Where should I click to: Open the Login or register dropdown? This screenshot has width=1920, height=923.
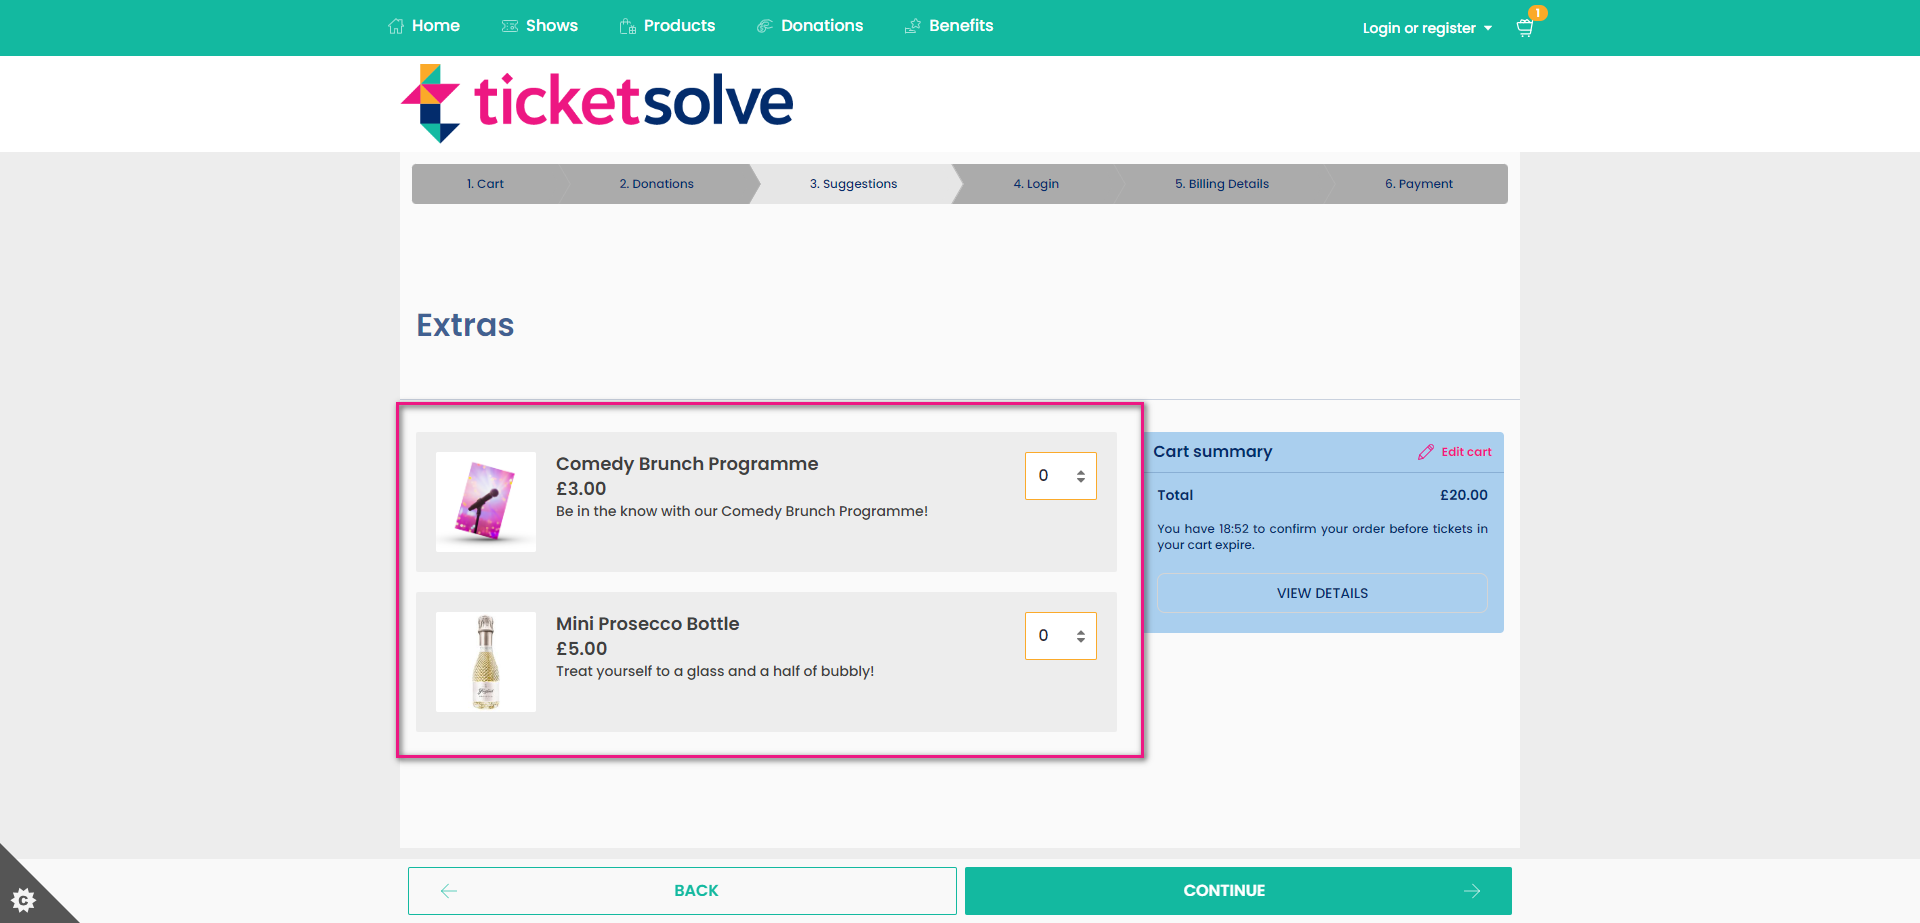[x=1427, y=28]
